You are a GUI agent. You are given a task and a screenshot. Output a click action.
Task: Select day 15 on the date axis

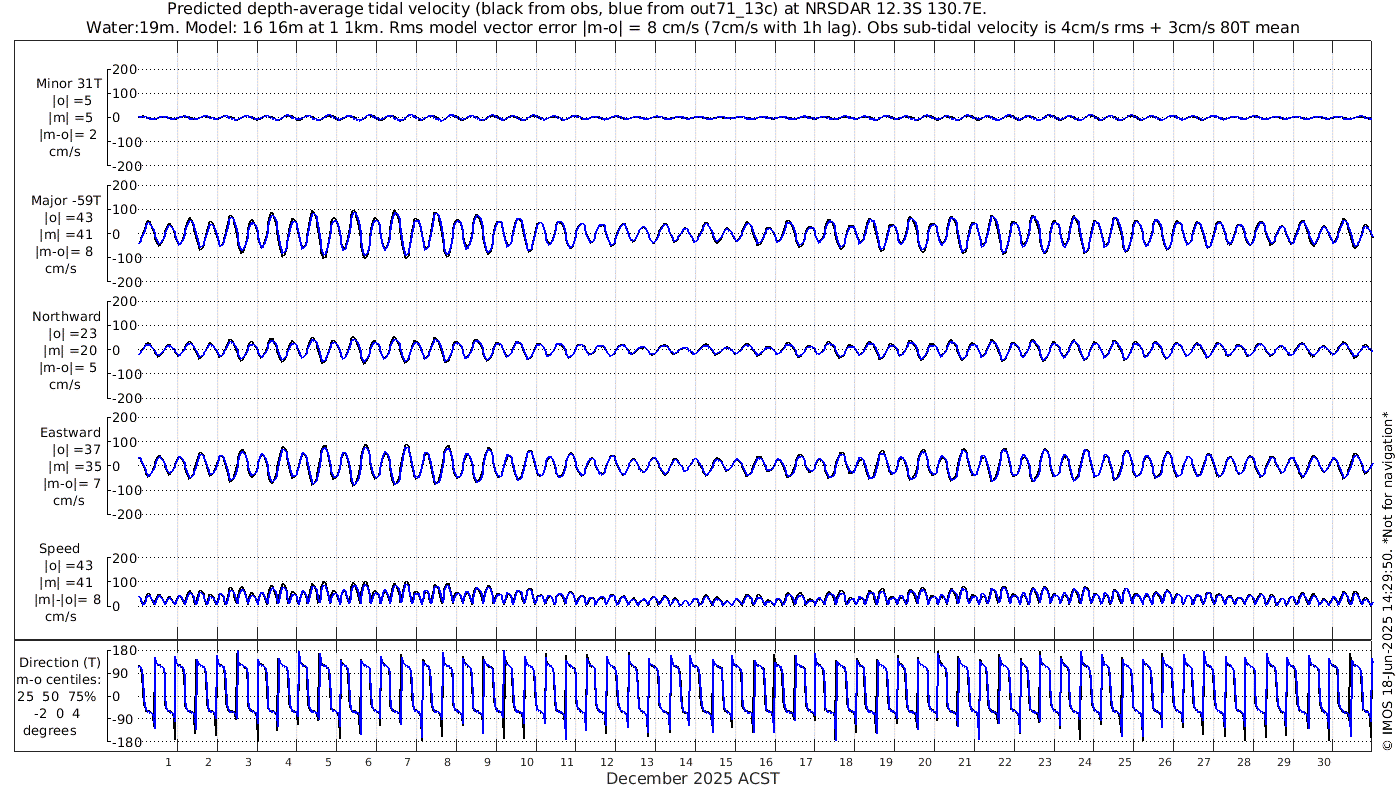[x=733, y=762]
